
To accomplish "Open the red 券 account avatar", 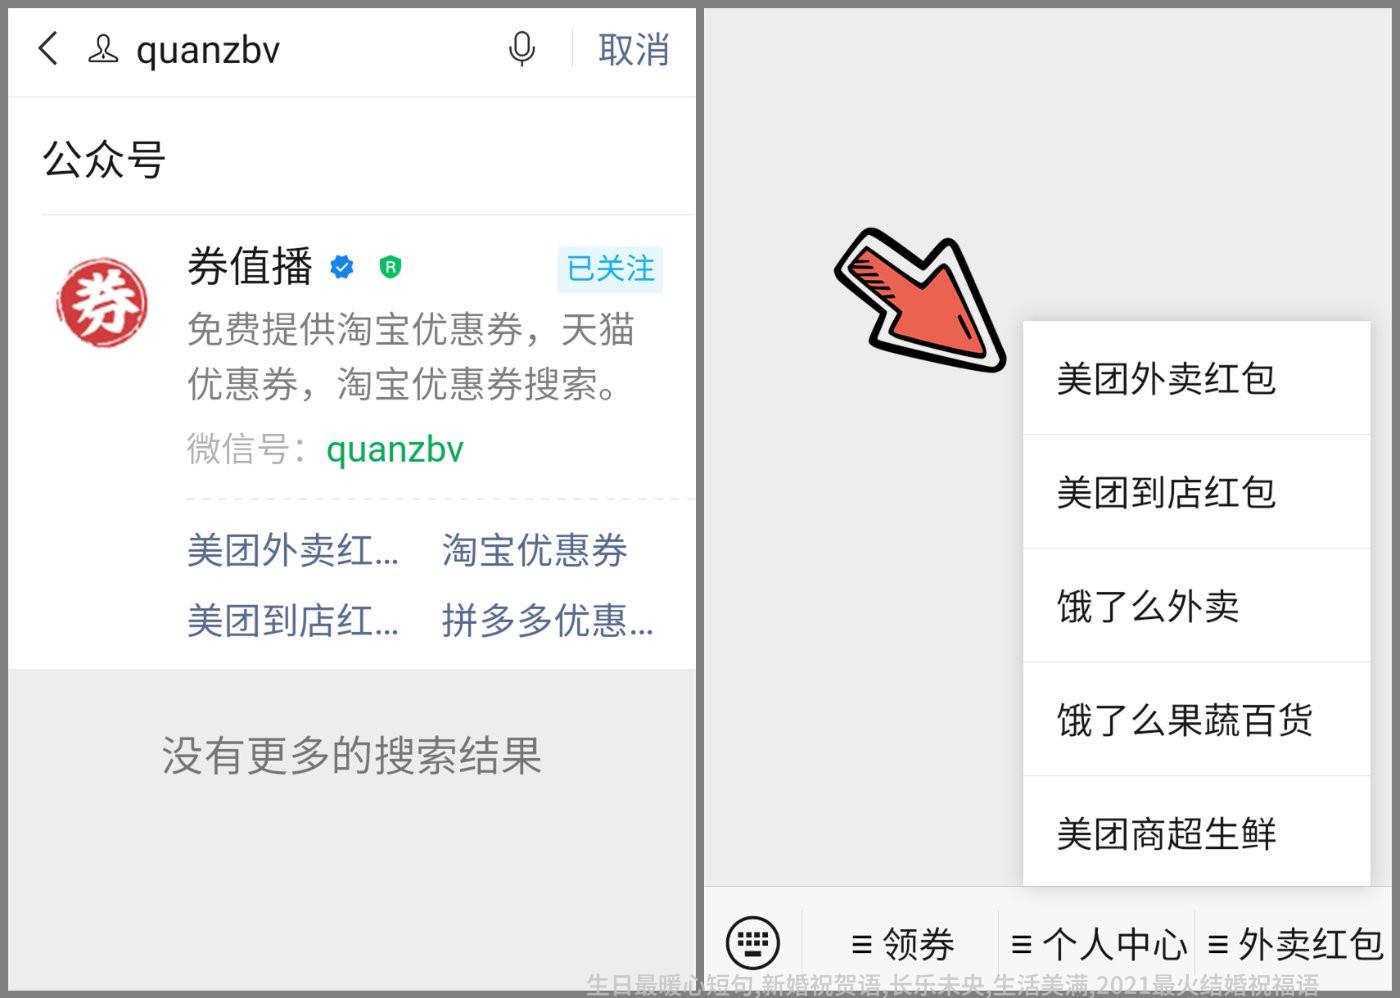I will coord(102,303).
